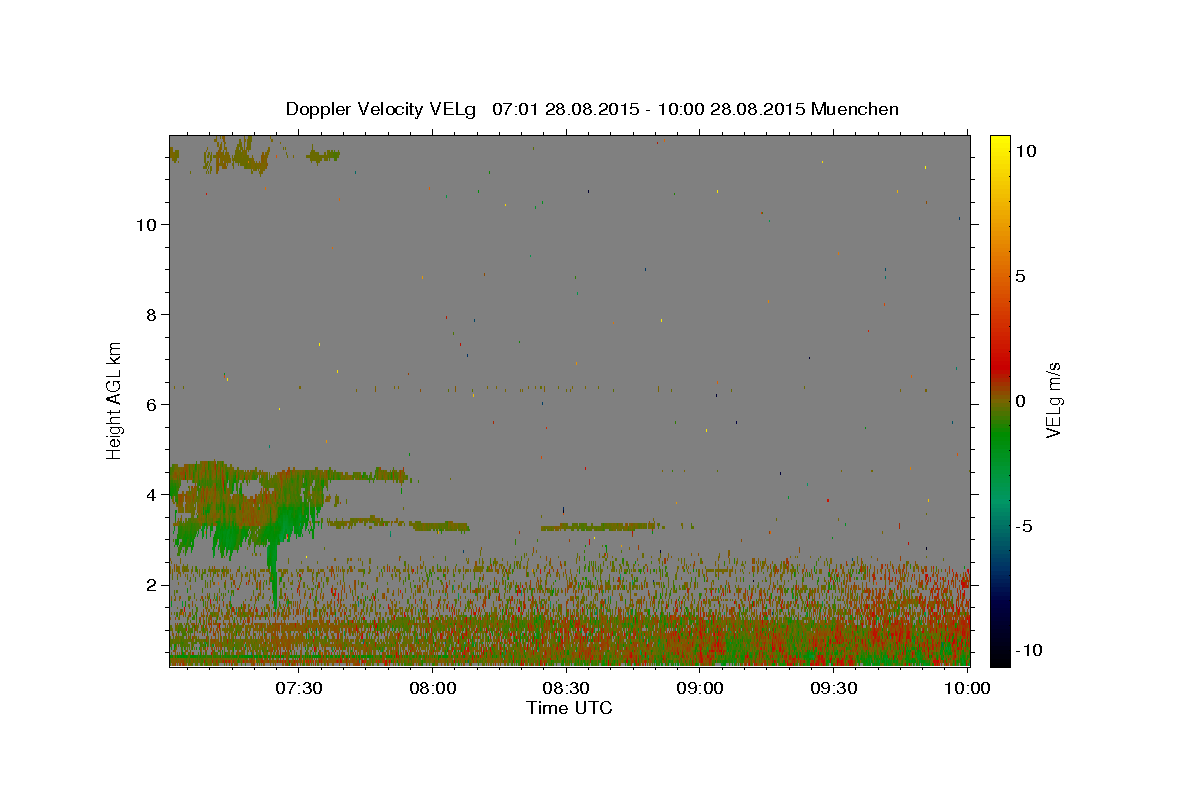Click the 07:30 time tick label
Screen dimensions: 1200x800
click(299, 688)
